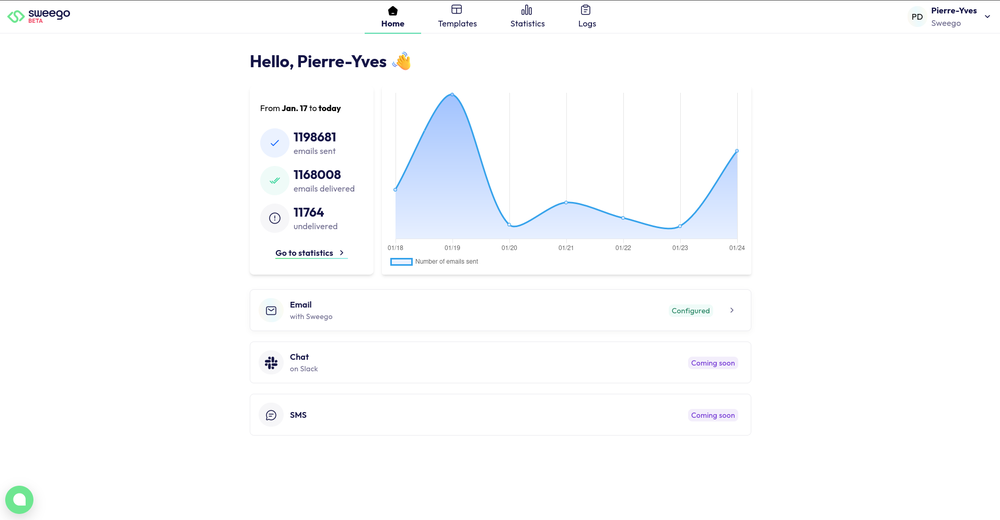Screen dimensions: 1000x520
Task: Open the Home tab
Action: (393, 17)
